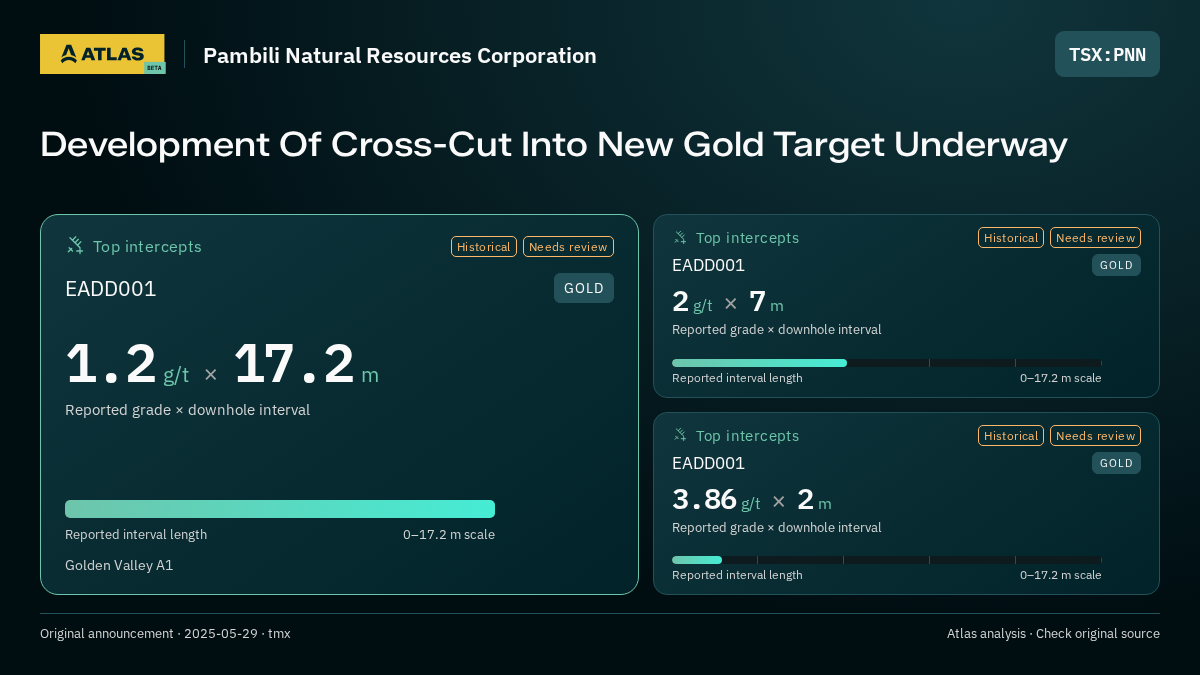Click the GOLD badge in the 2 g/t card
1200x675 pixels.
[1116, 265]
